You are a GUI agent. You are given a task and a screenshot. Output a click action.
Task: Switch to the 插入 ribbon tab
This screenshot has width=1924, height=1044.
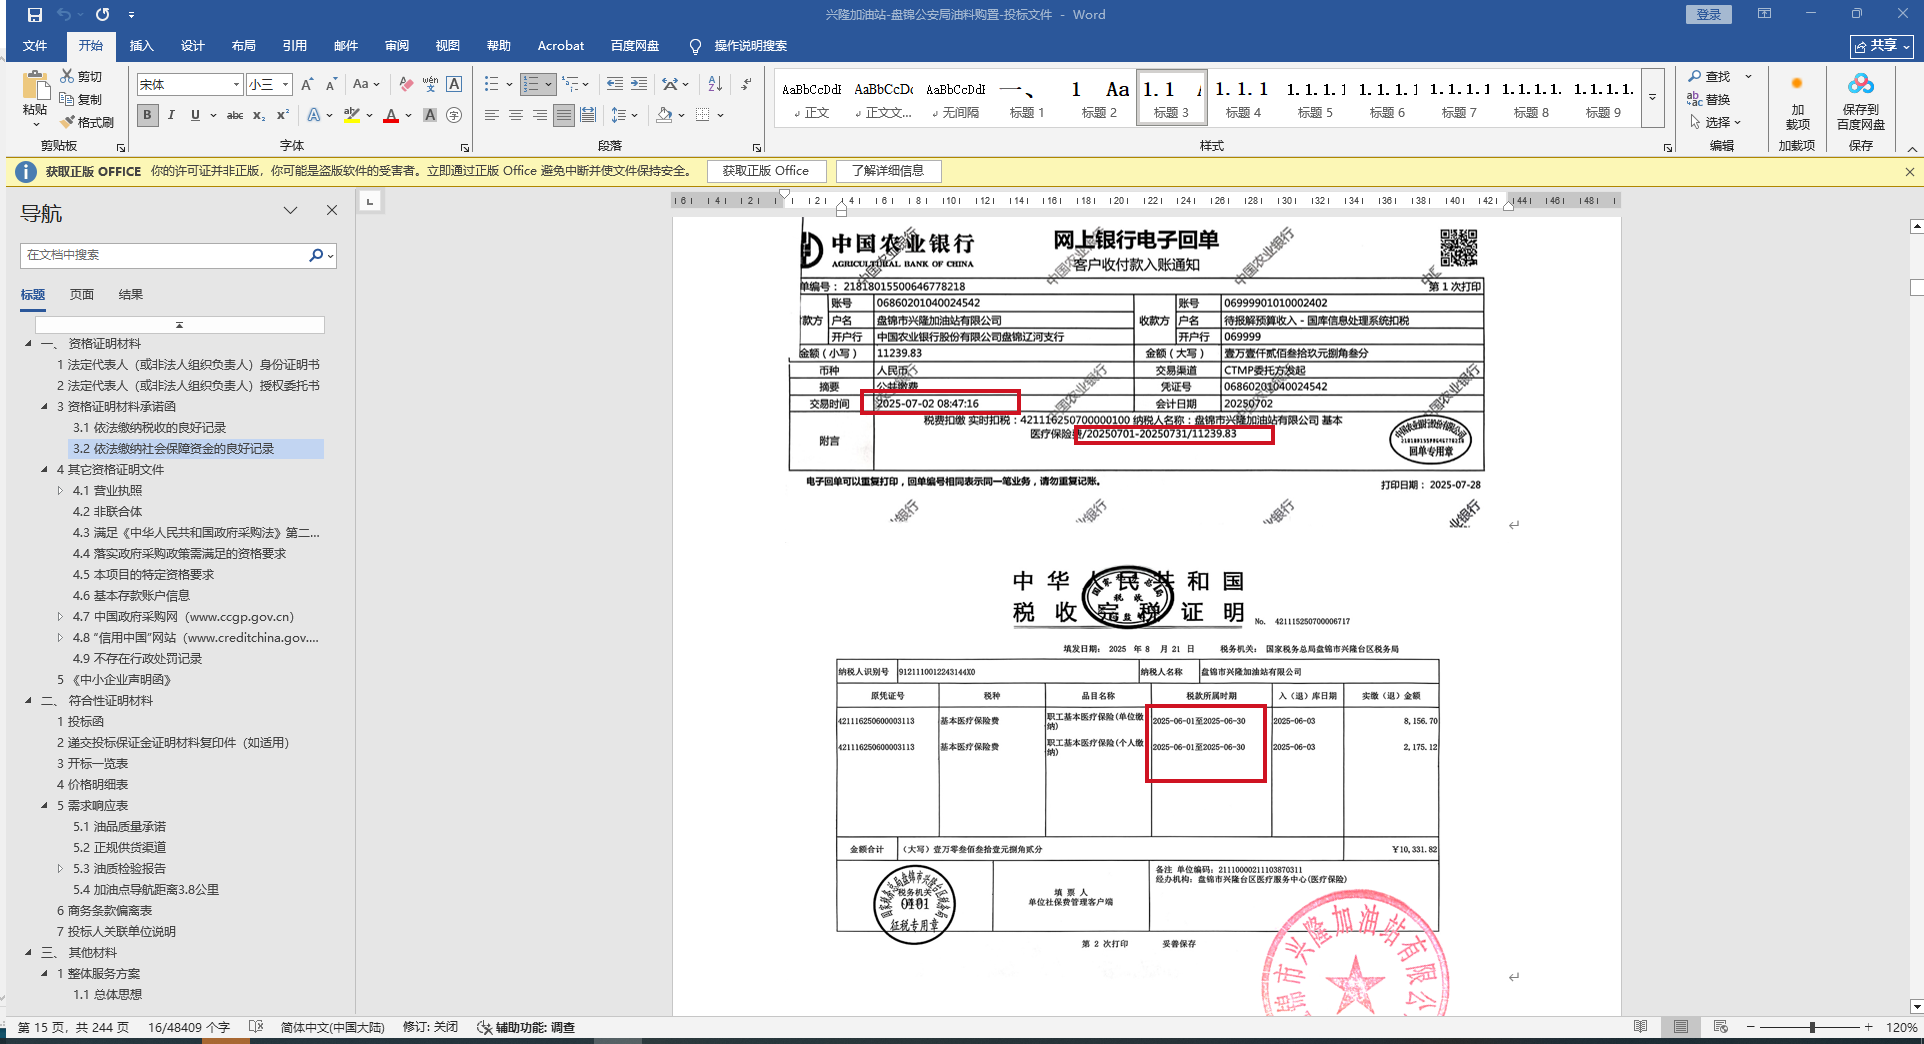[141, 46]
